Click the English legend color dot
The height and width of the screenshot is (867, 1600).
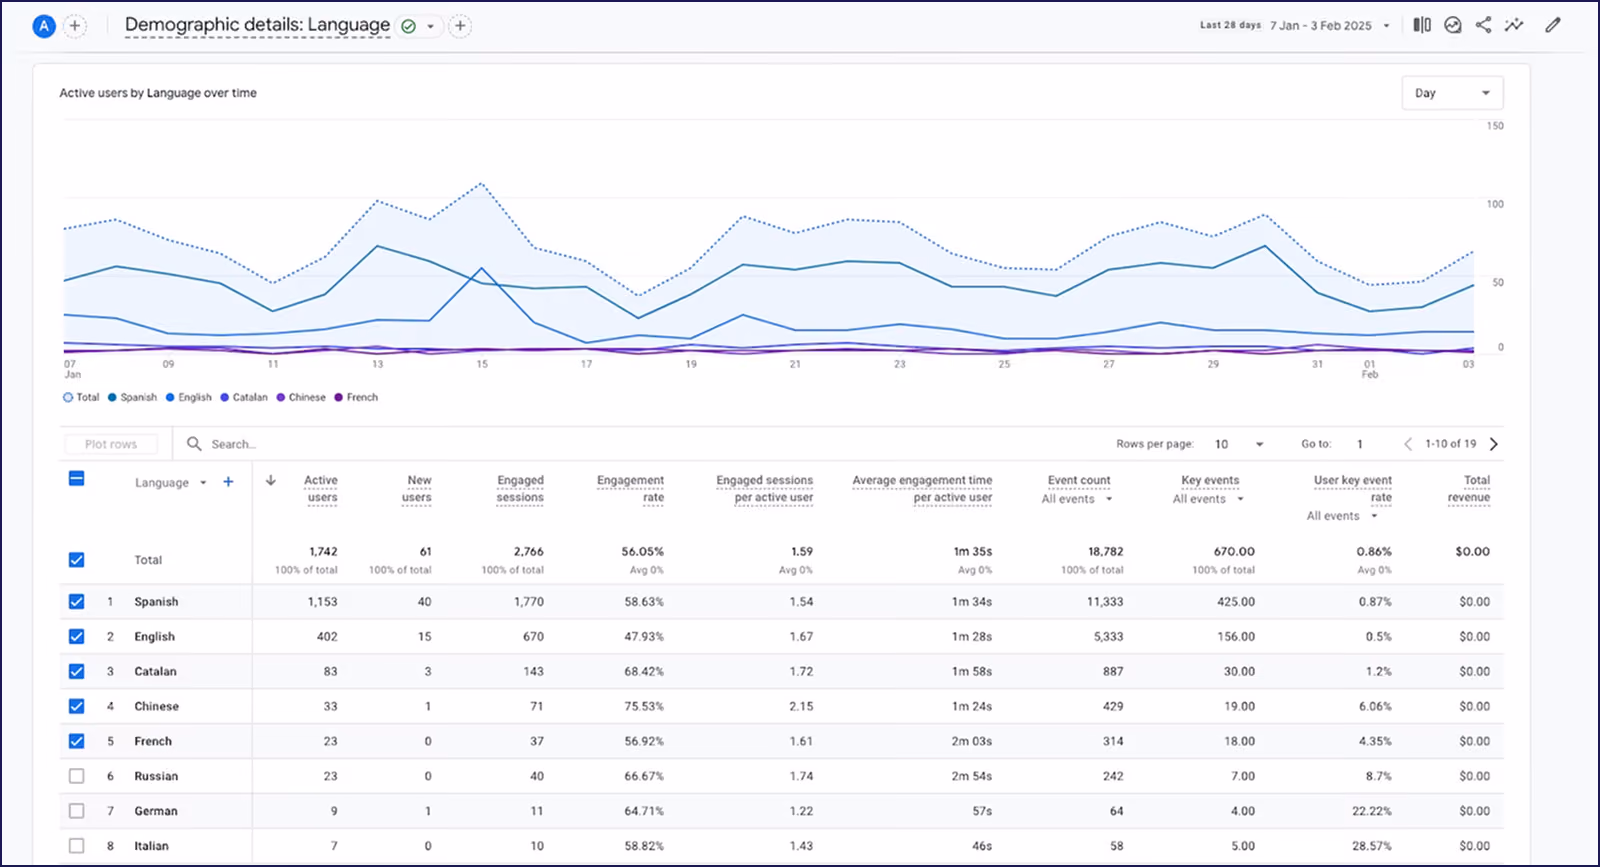(171, 397)
